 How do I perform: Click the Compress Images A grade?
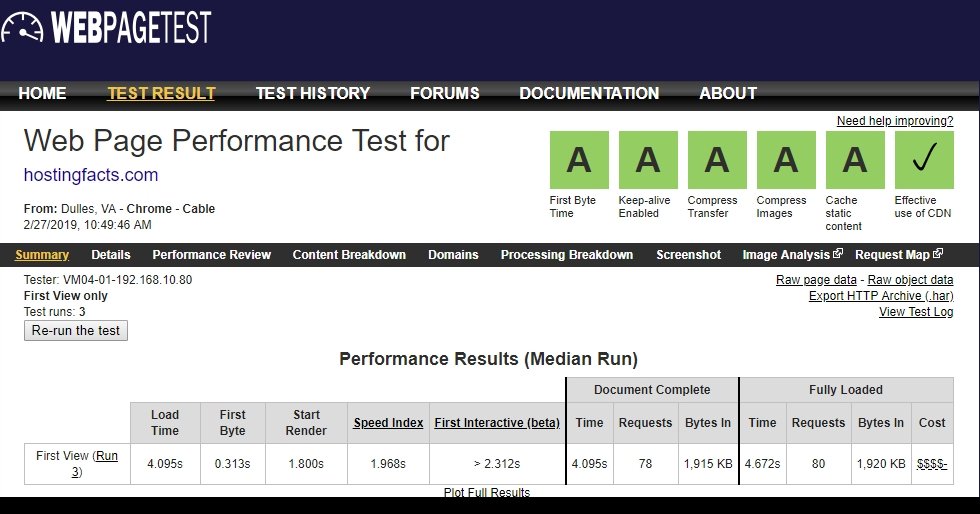(x=786, y=160)
